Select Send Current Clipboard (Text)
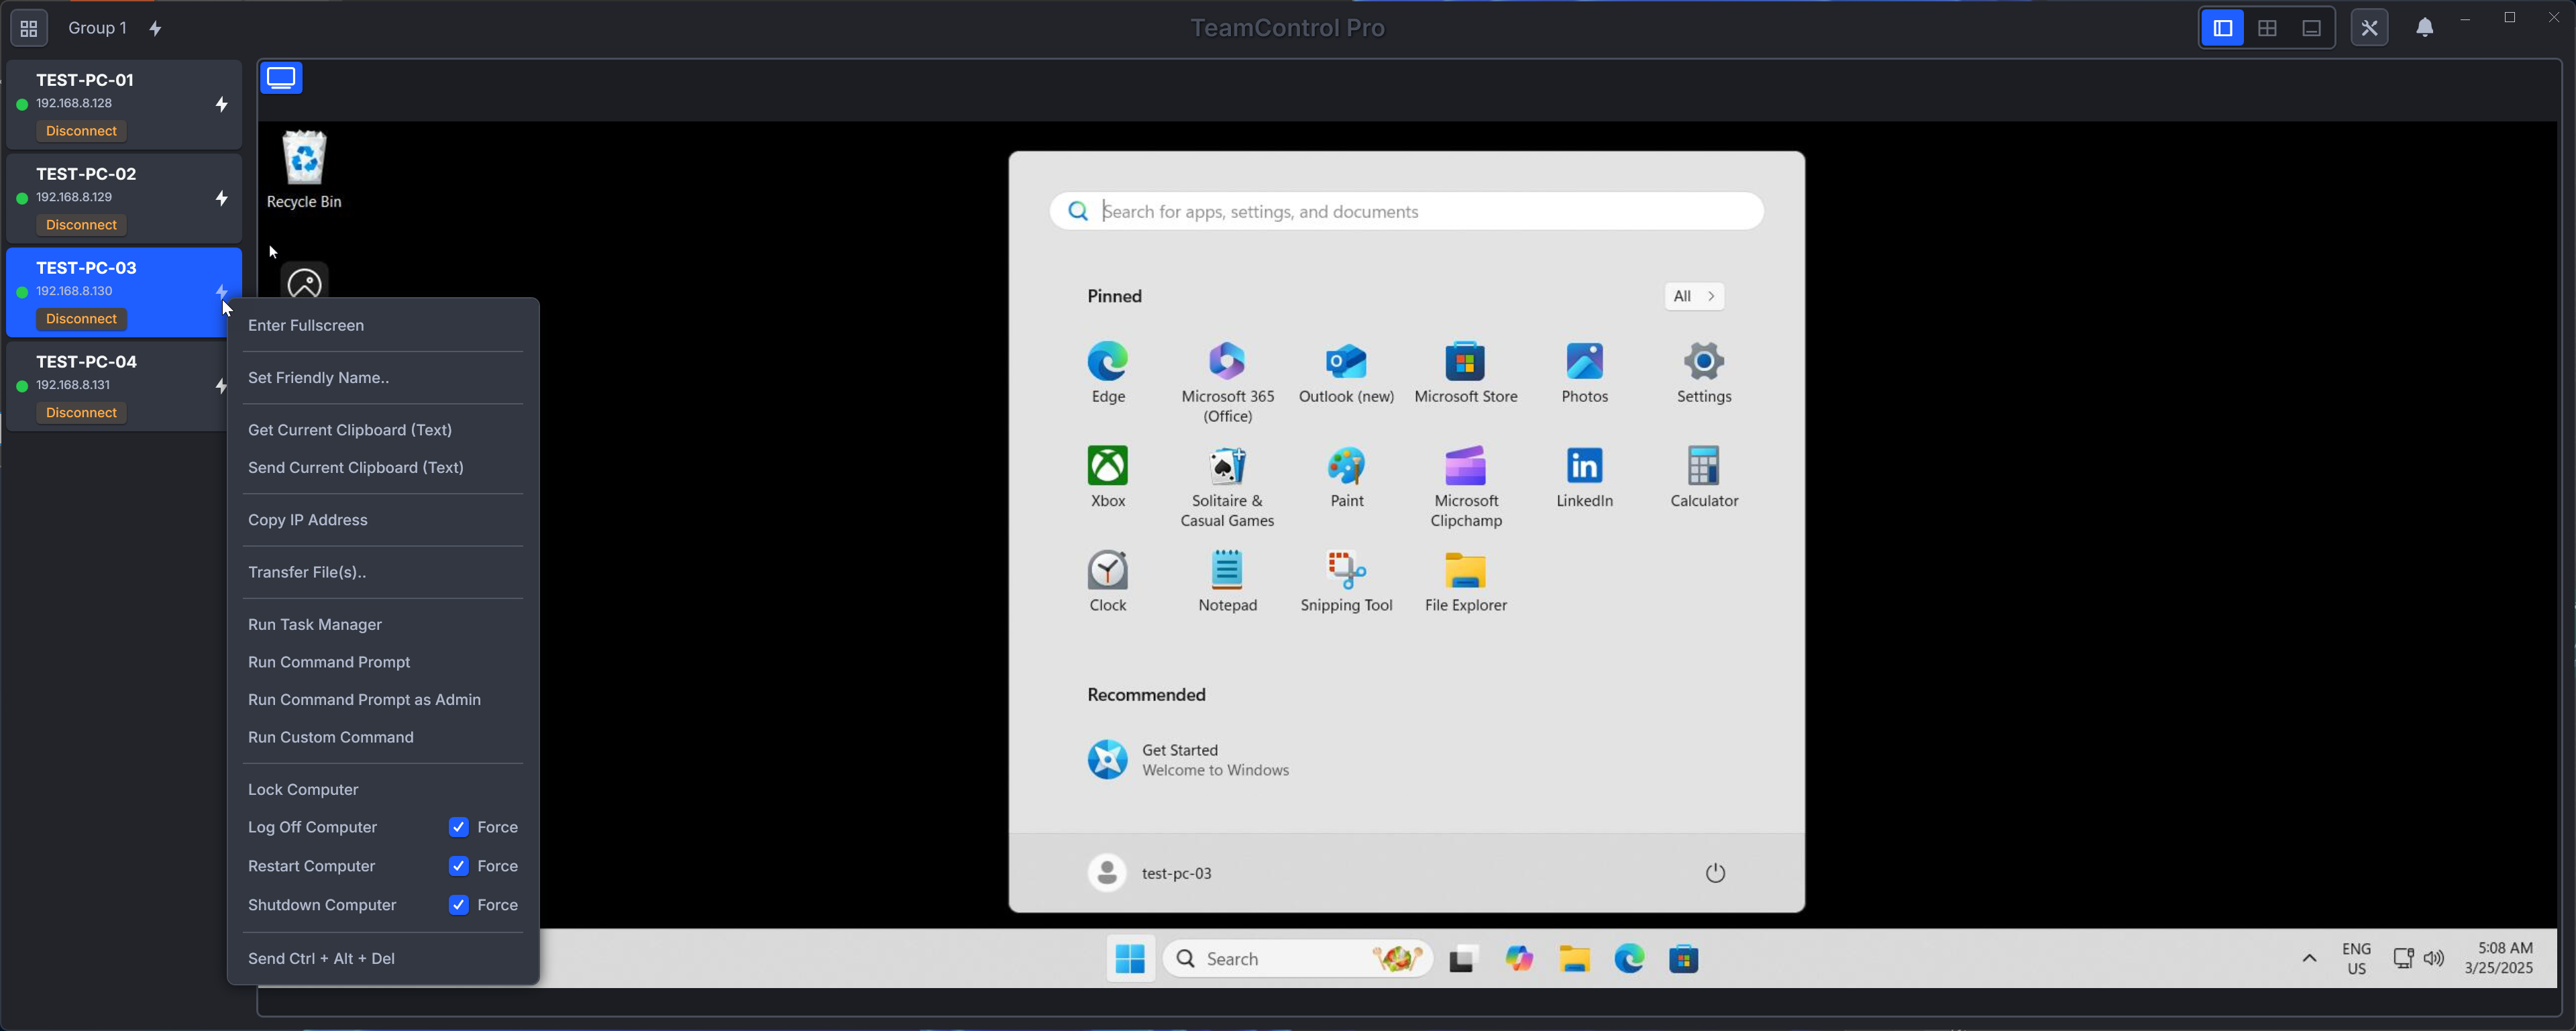Image resolution: width=2576 pixels, height=1031 pixels. [x=383, y=467]
